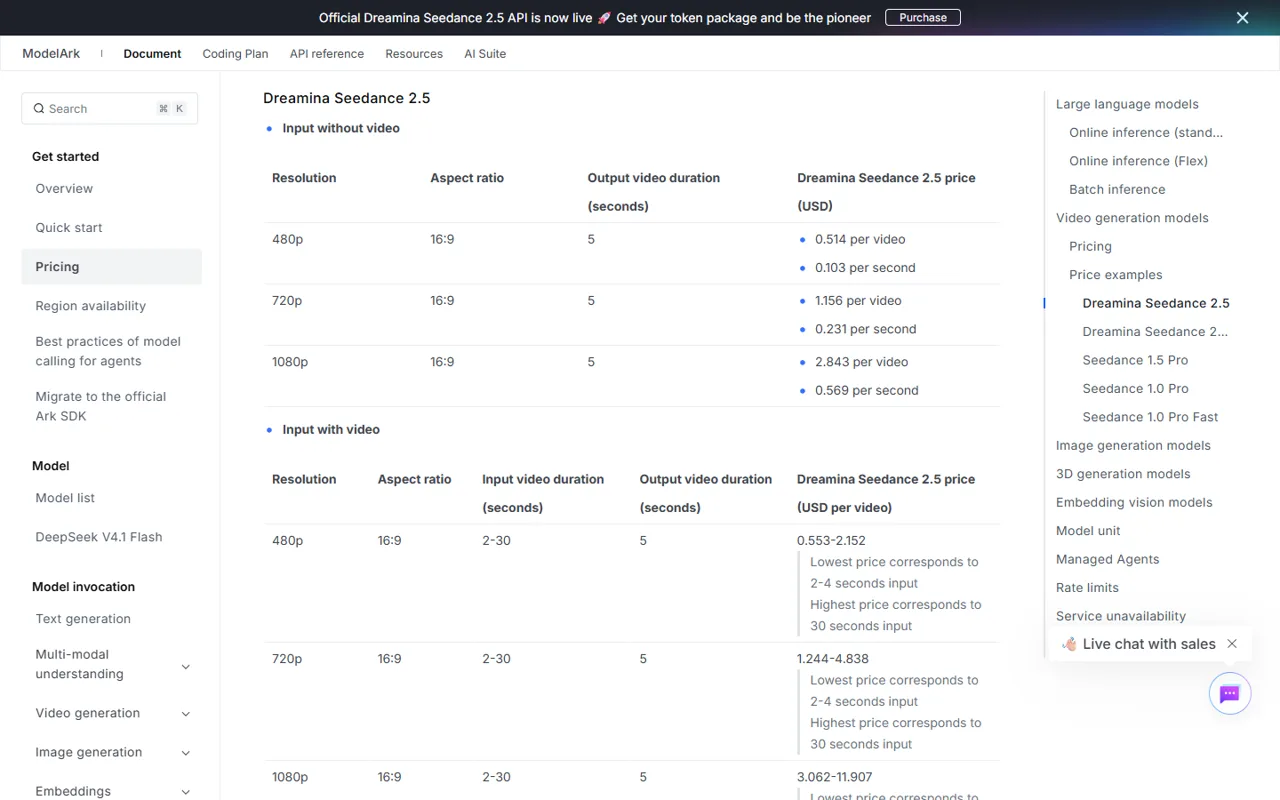Expand the Video generation sidebar section
Screen dimensions: 1280x800
[185, 714]
